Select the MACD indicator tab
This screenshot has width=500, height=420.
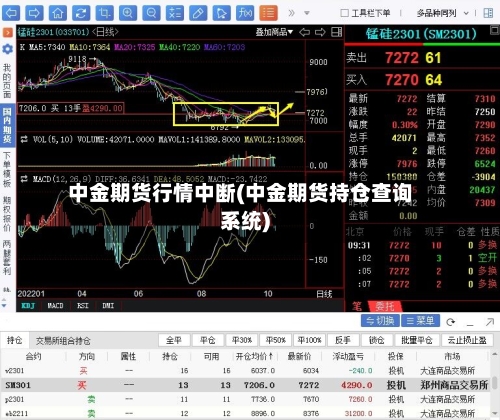(x=55, y=305)
